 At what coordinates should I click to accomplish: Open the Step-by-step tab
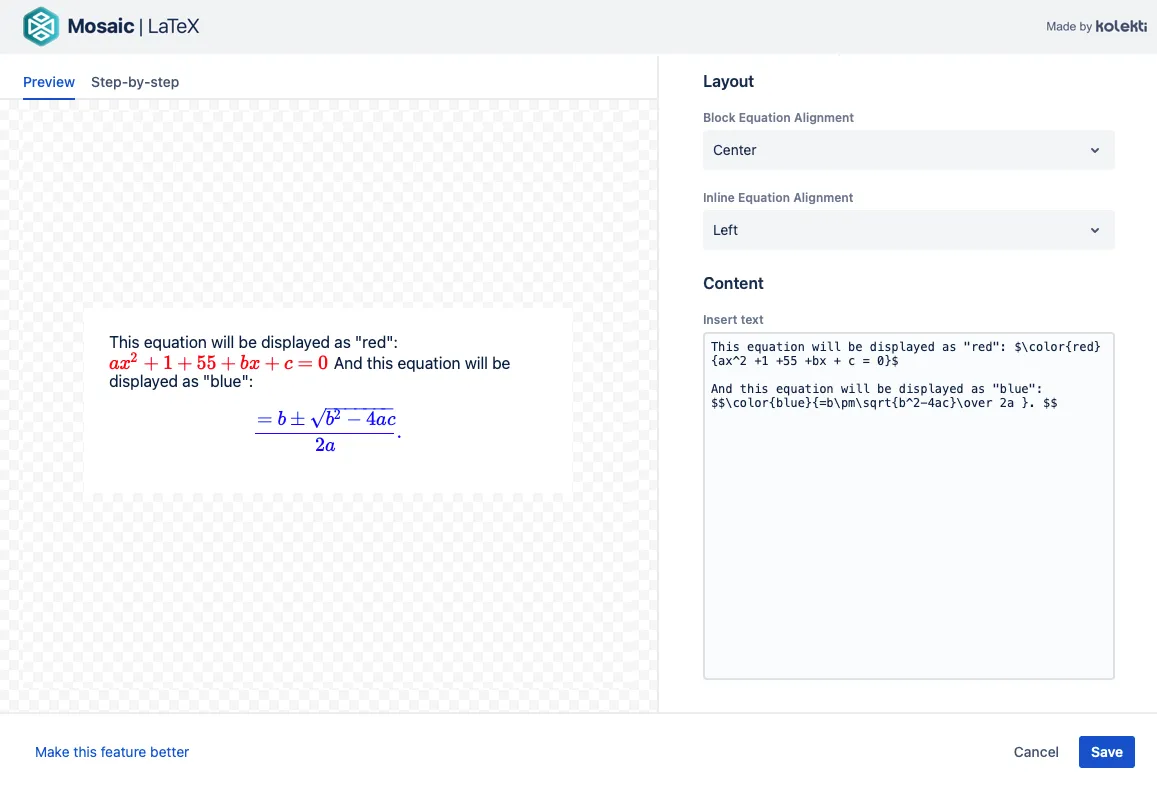135,82
